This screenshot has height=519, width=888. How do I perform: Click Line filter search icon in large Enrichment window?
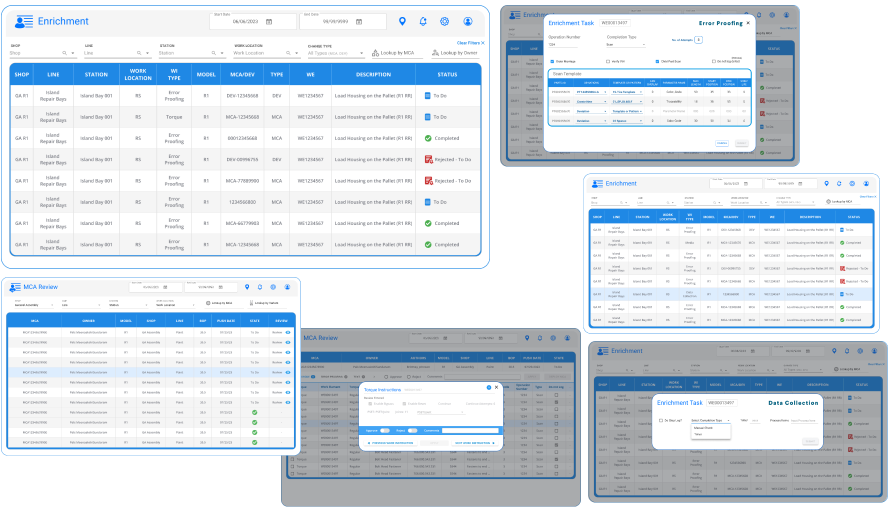(139, 53)
